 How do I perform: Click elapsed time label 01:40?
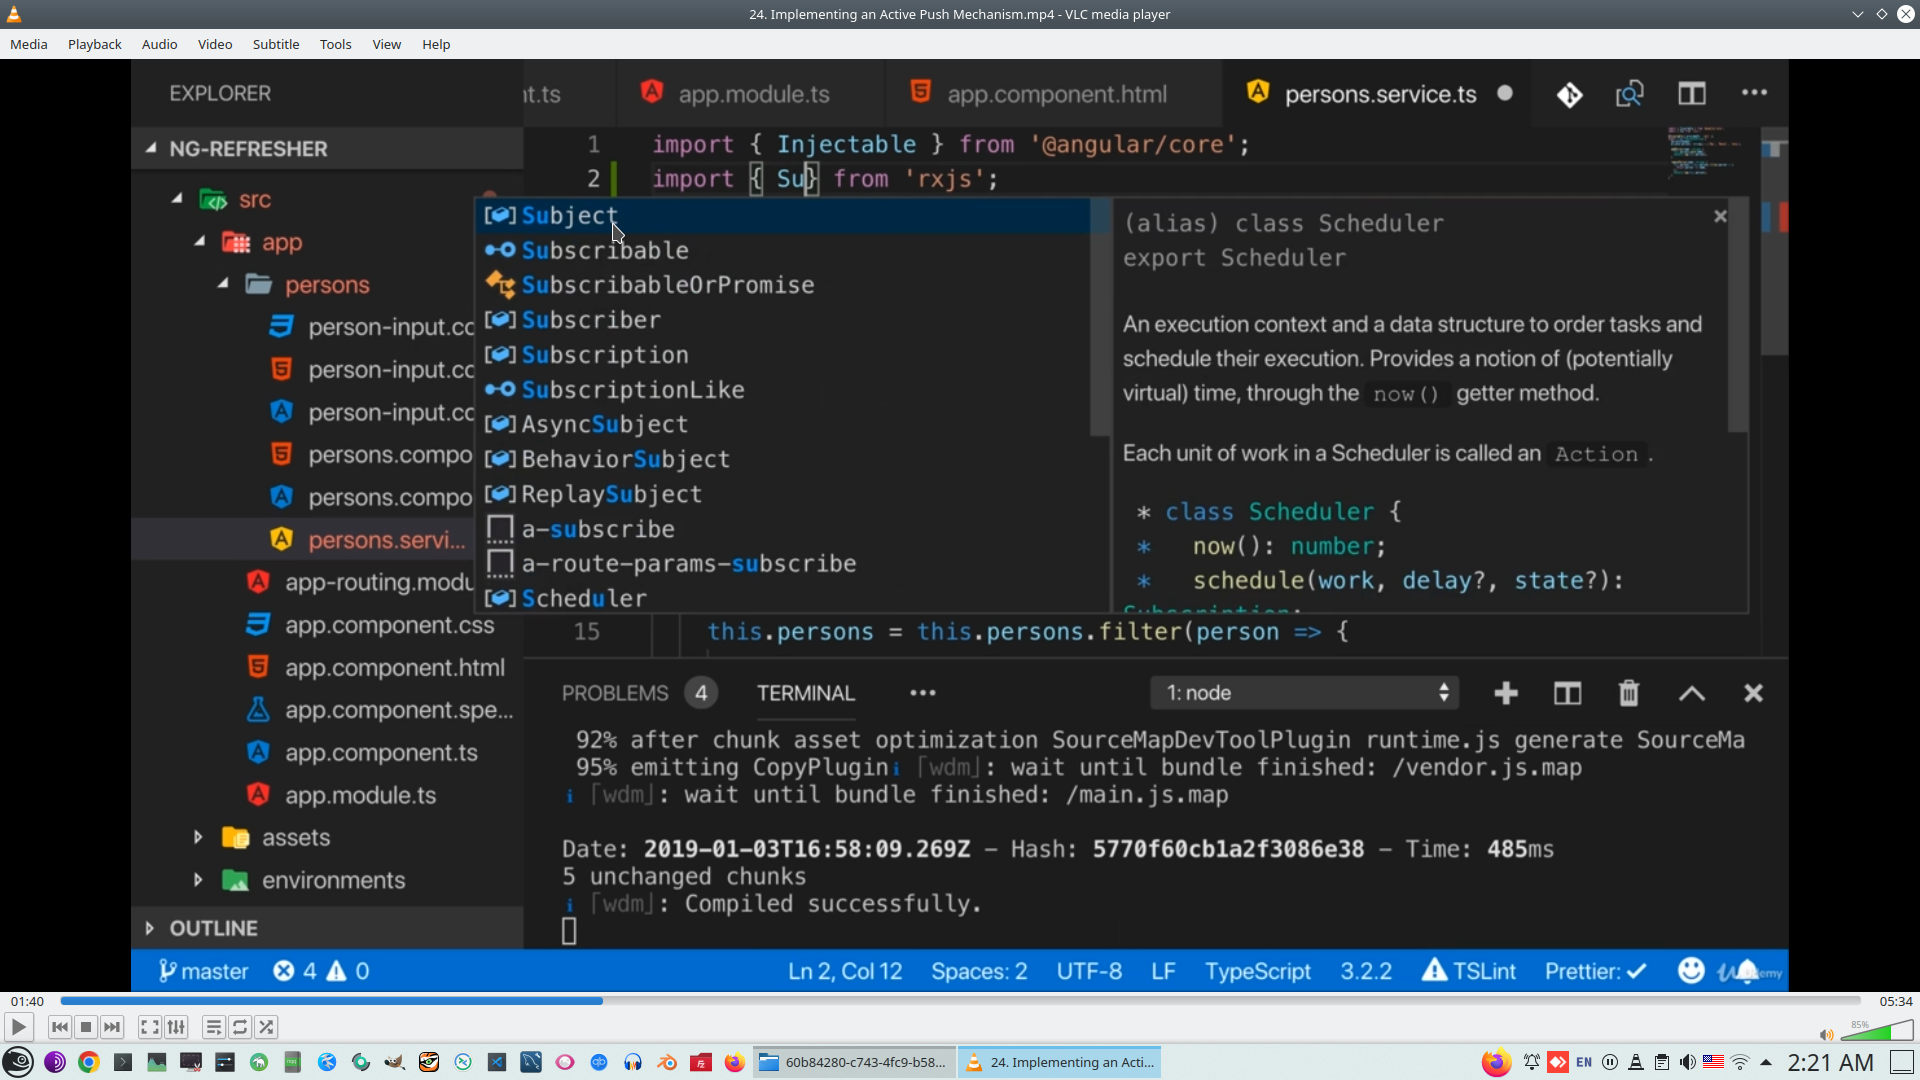coord(27,1001)
